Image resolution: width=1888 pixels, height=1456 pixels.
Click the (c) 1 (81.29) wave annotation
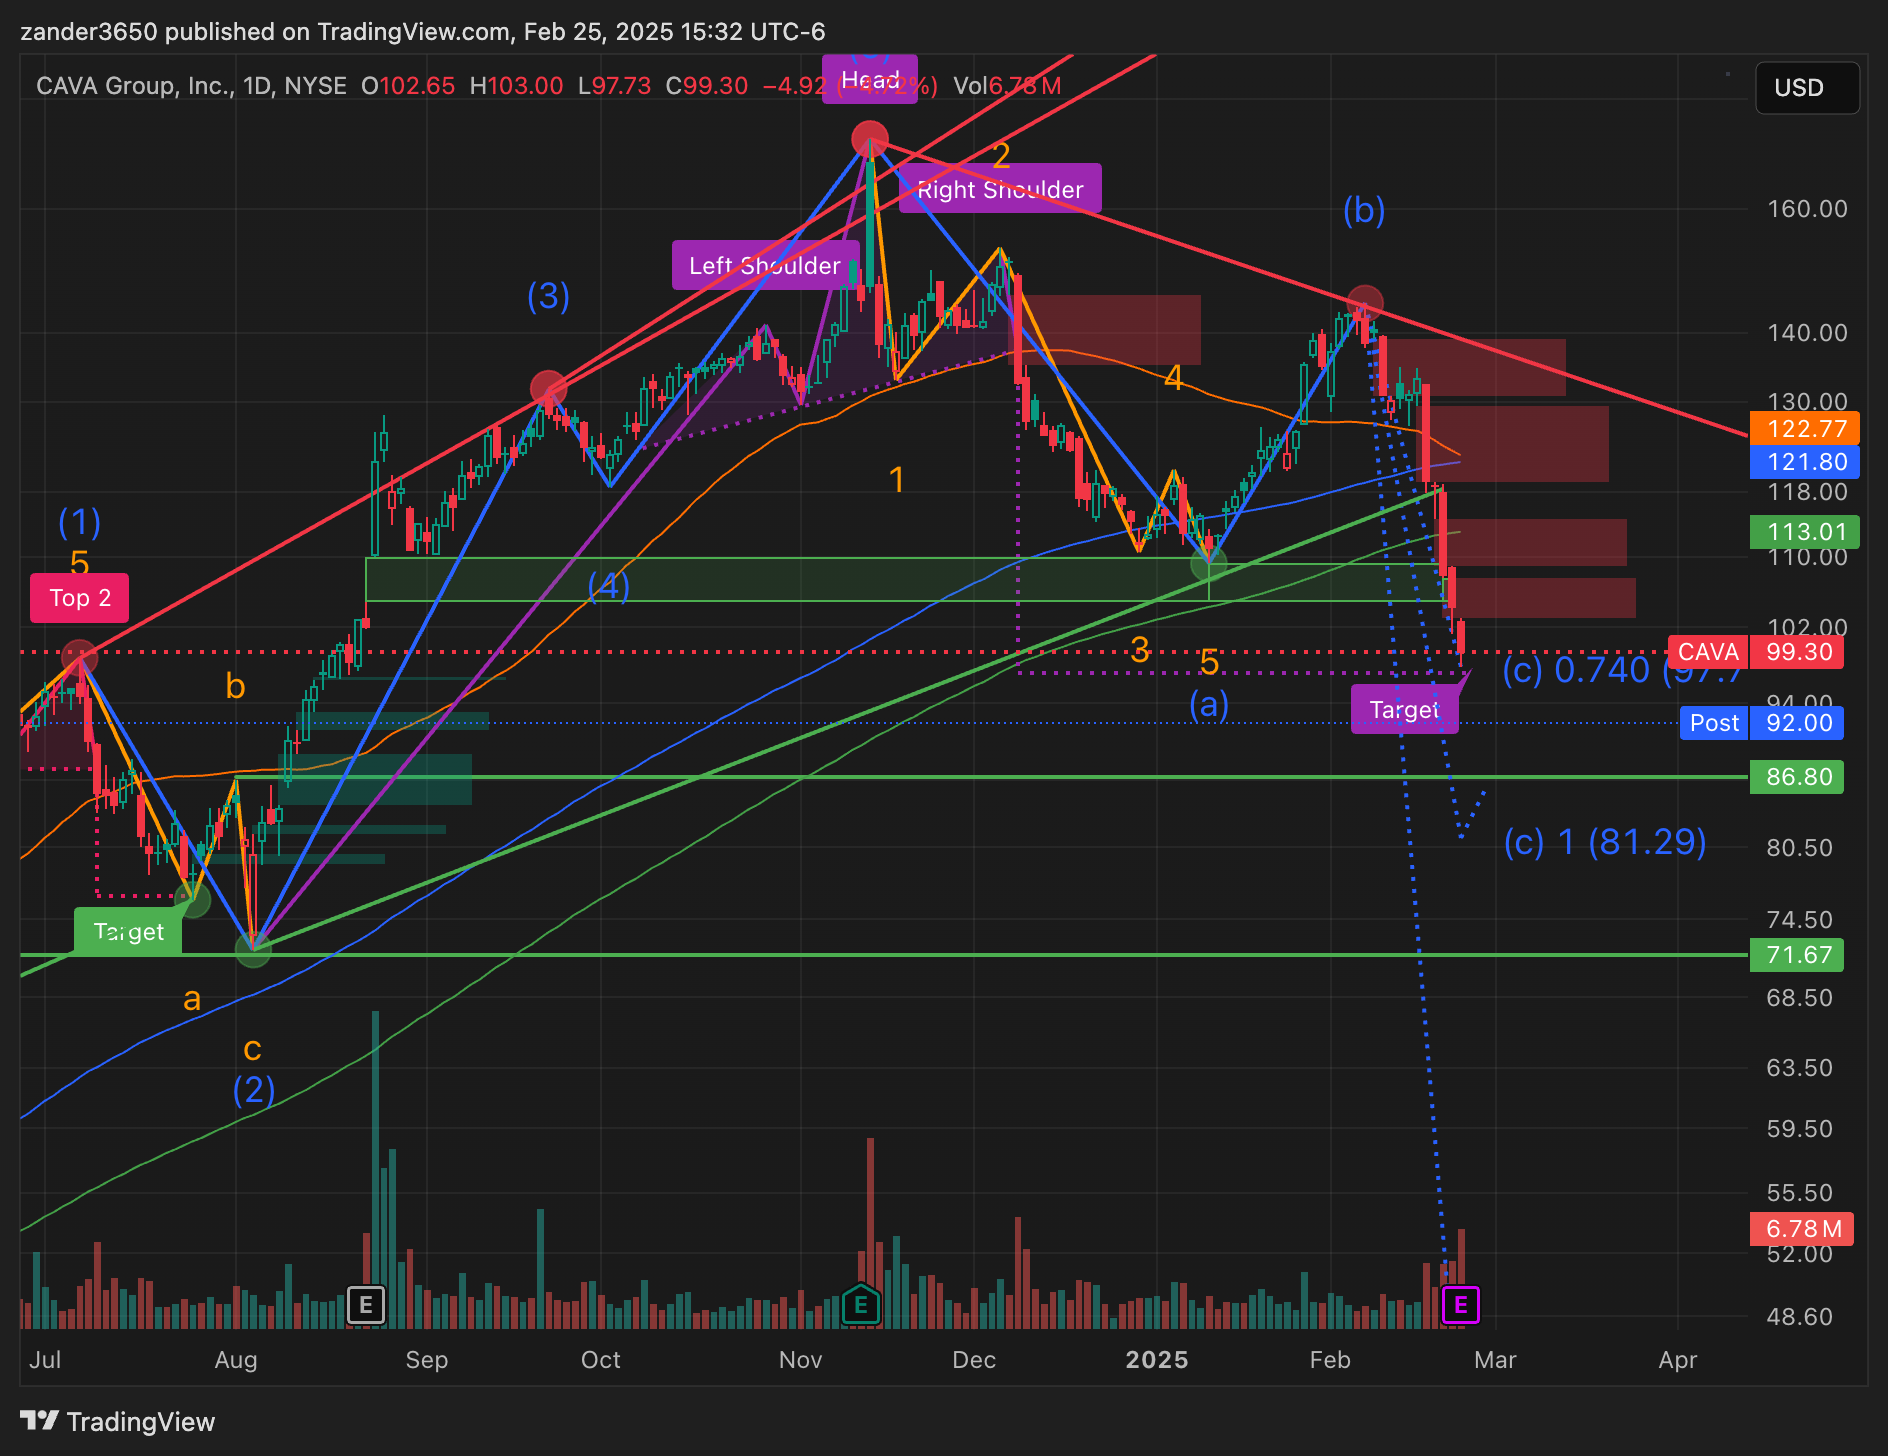[x=1605, y=842]
